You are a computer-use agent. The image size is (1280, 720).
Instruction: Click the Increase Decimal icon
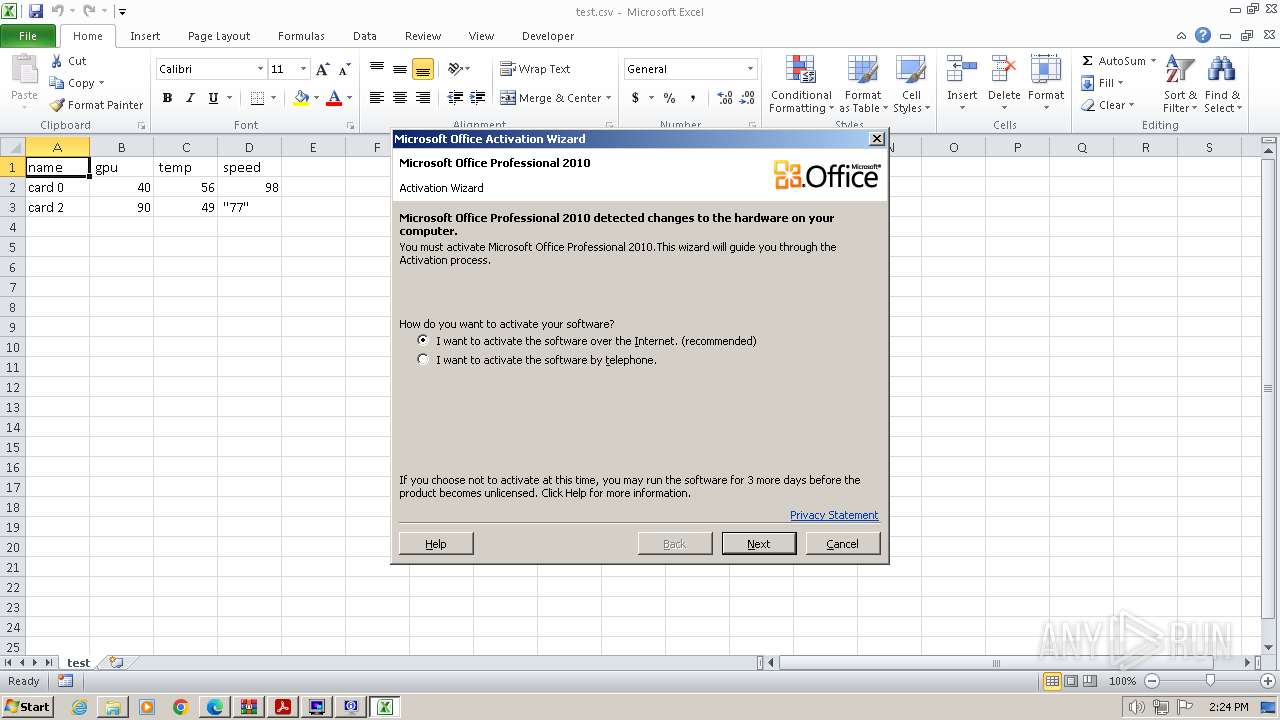coord(725,98)
